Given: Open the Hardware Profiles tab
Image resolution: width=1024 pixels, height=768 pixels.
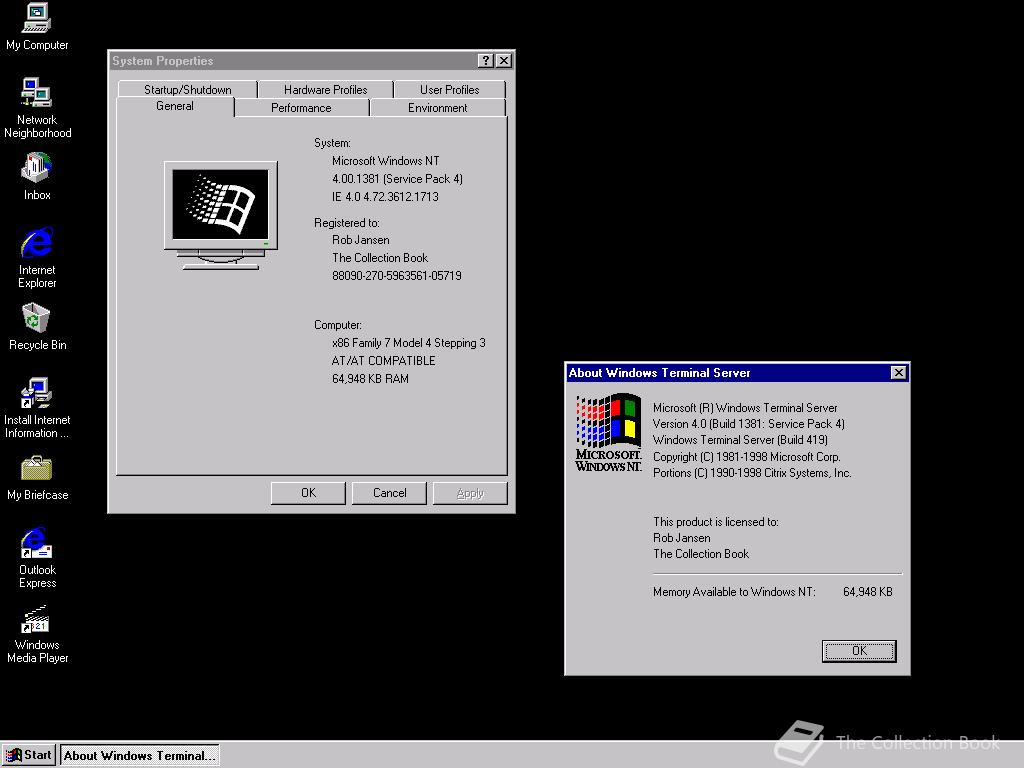Looking at the screenshot, I should [x=325, y=89].
